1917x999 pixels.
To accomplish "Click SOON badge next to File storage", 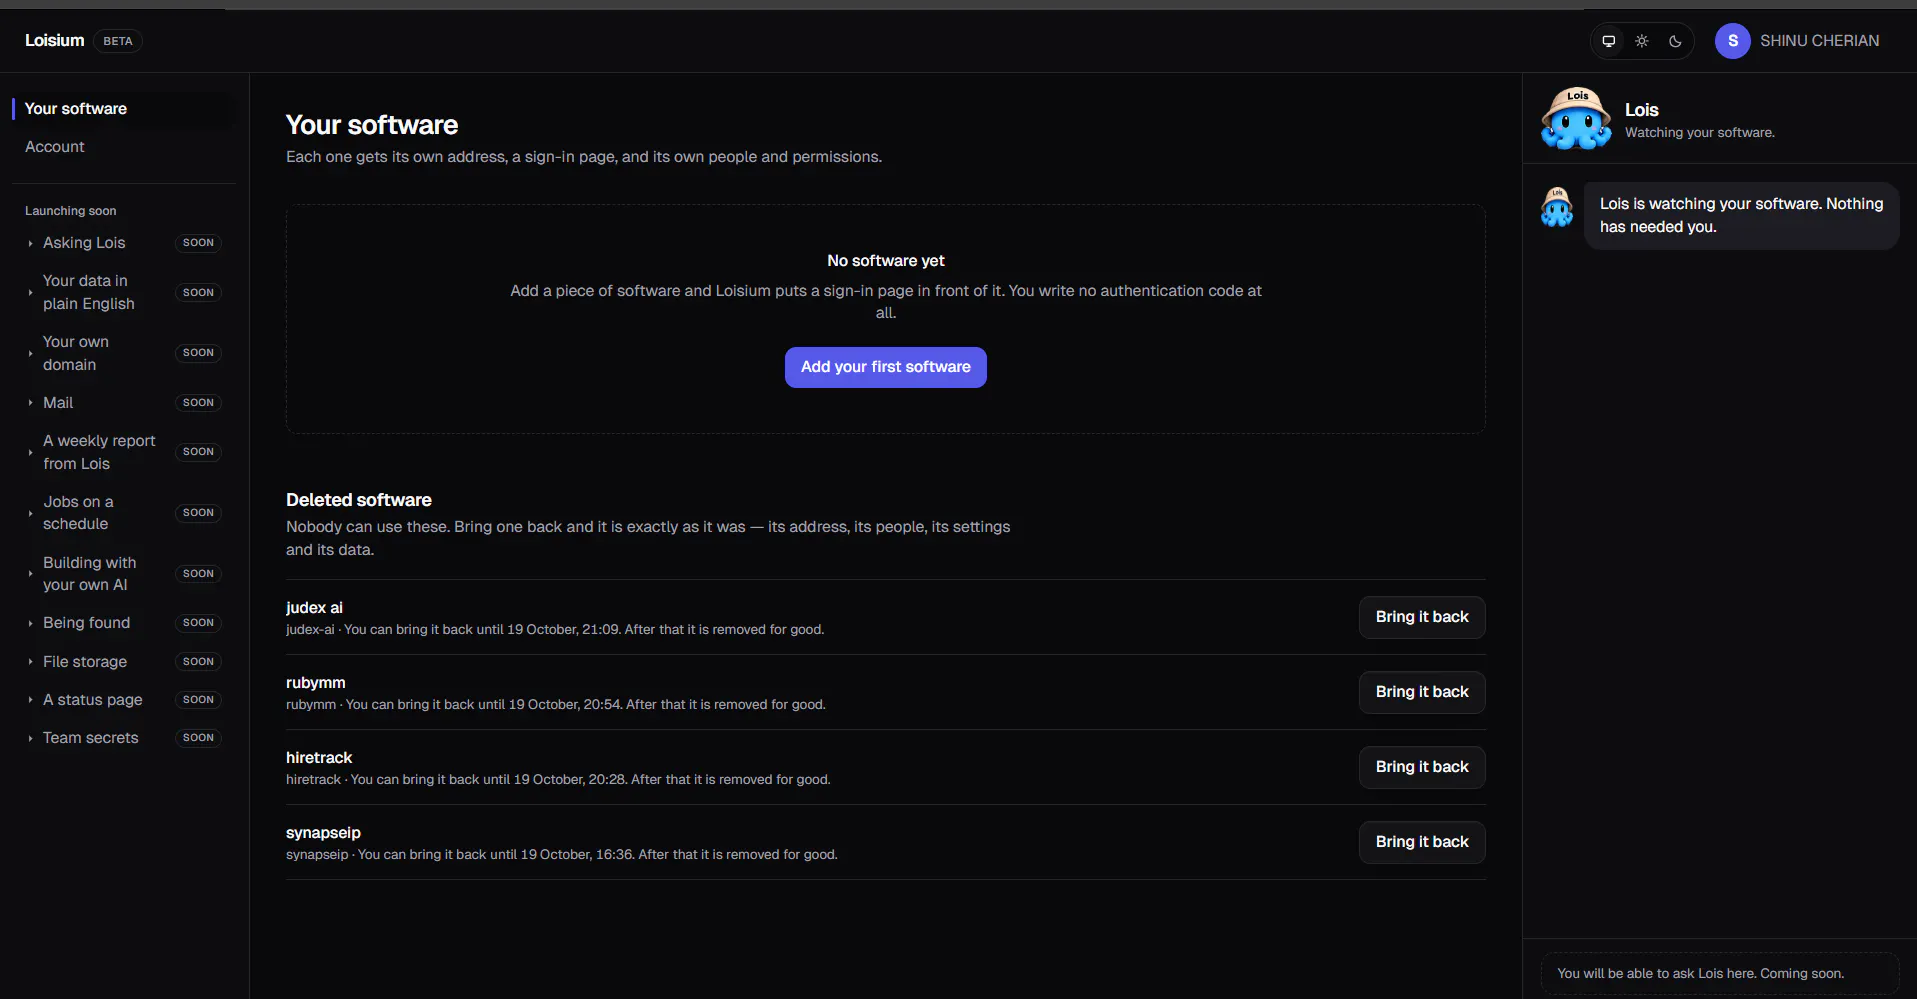I will coord(198,662).
